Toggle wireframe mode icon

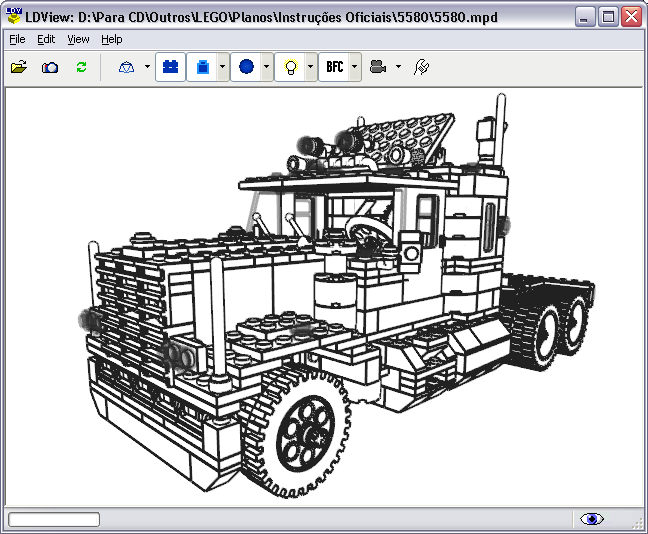click(126, 67)
